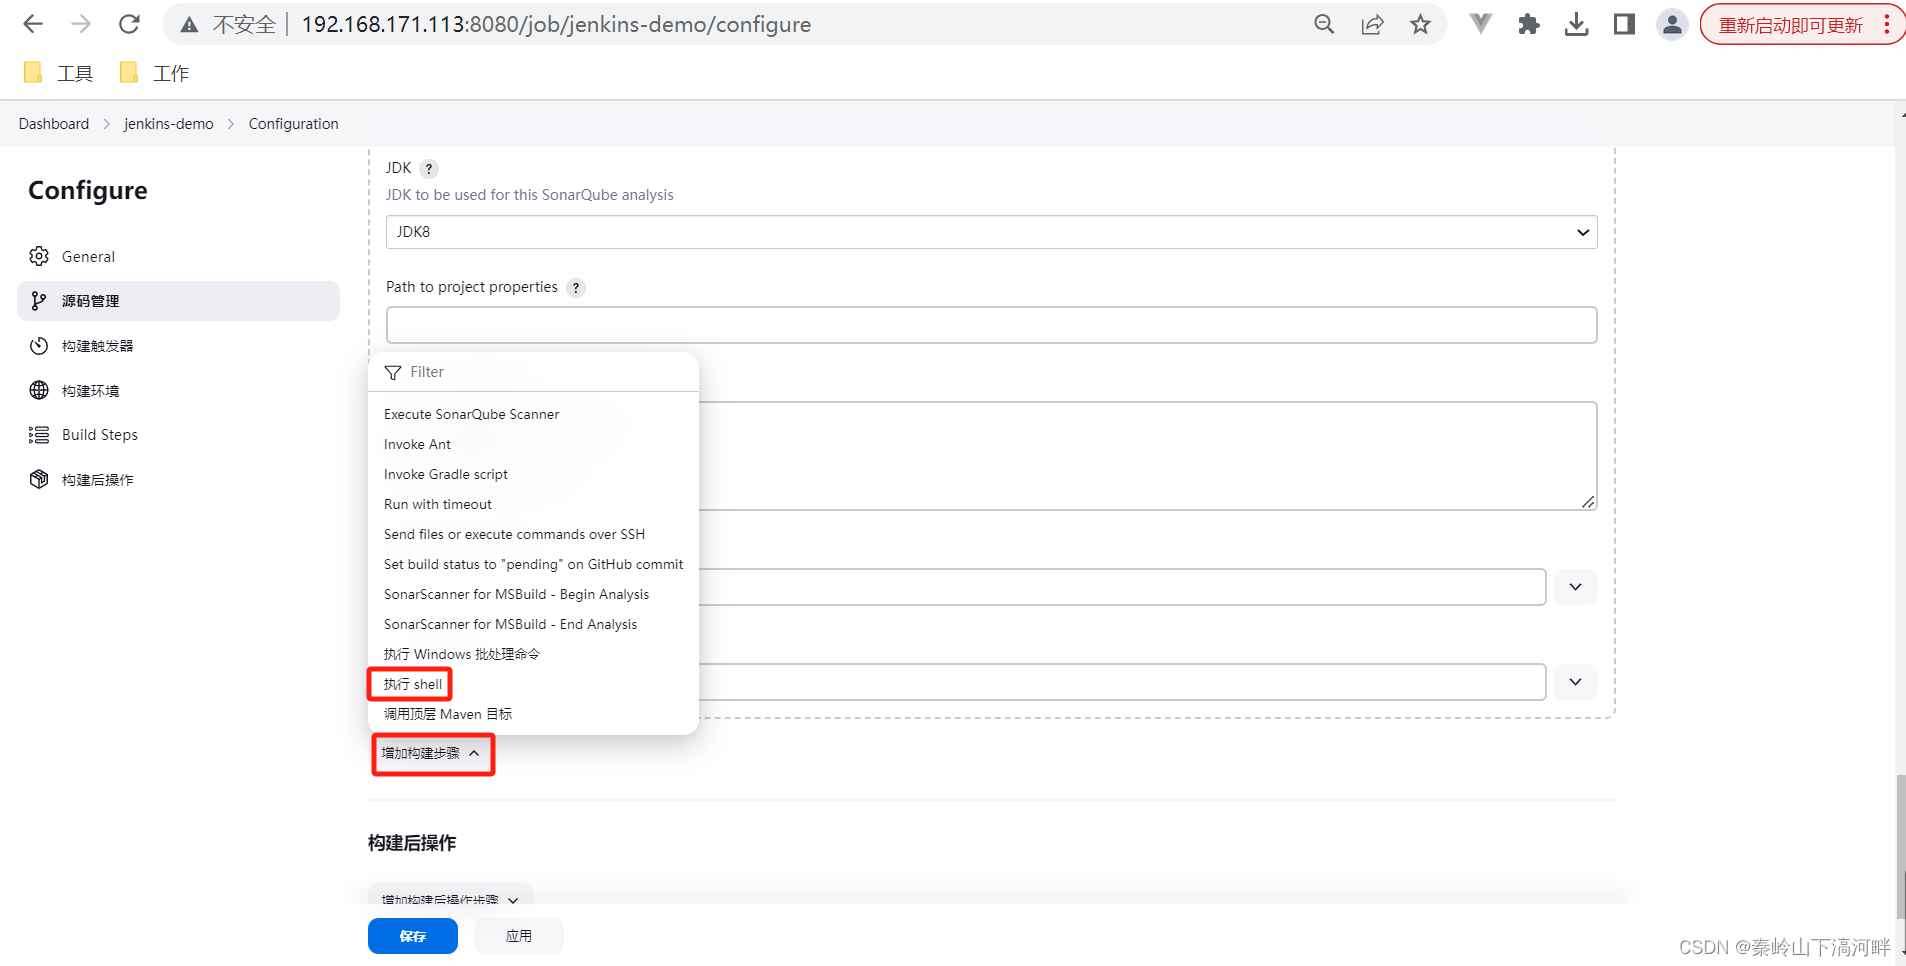Click the 构建环境 globe icon

[38, 390]
